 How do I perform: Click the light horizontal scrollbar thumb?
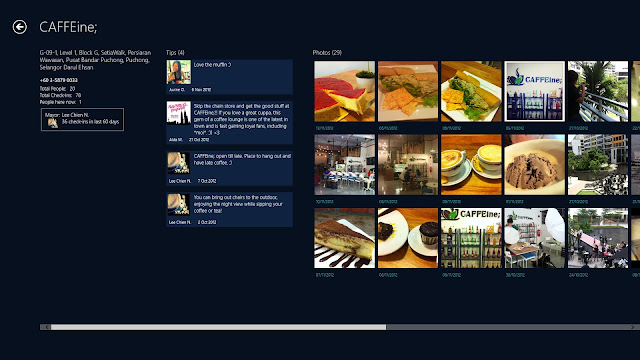[218, 327]
